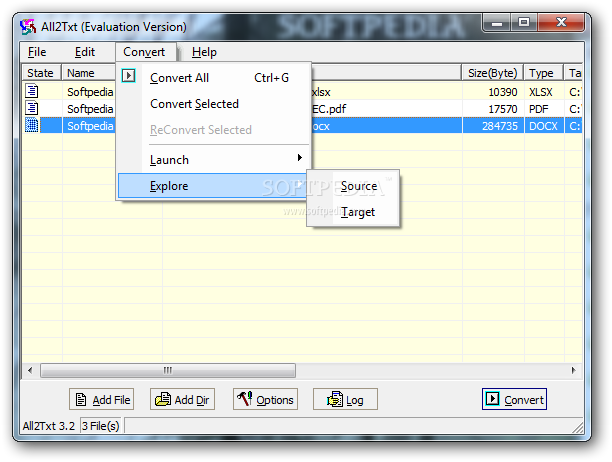Sort by the Type column header
The image size is (612, 462).
543,73
